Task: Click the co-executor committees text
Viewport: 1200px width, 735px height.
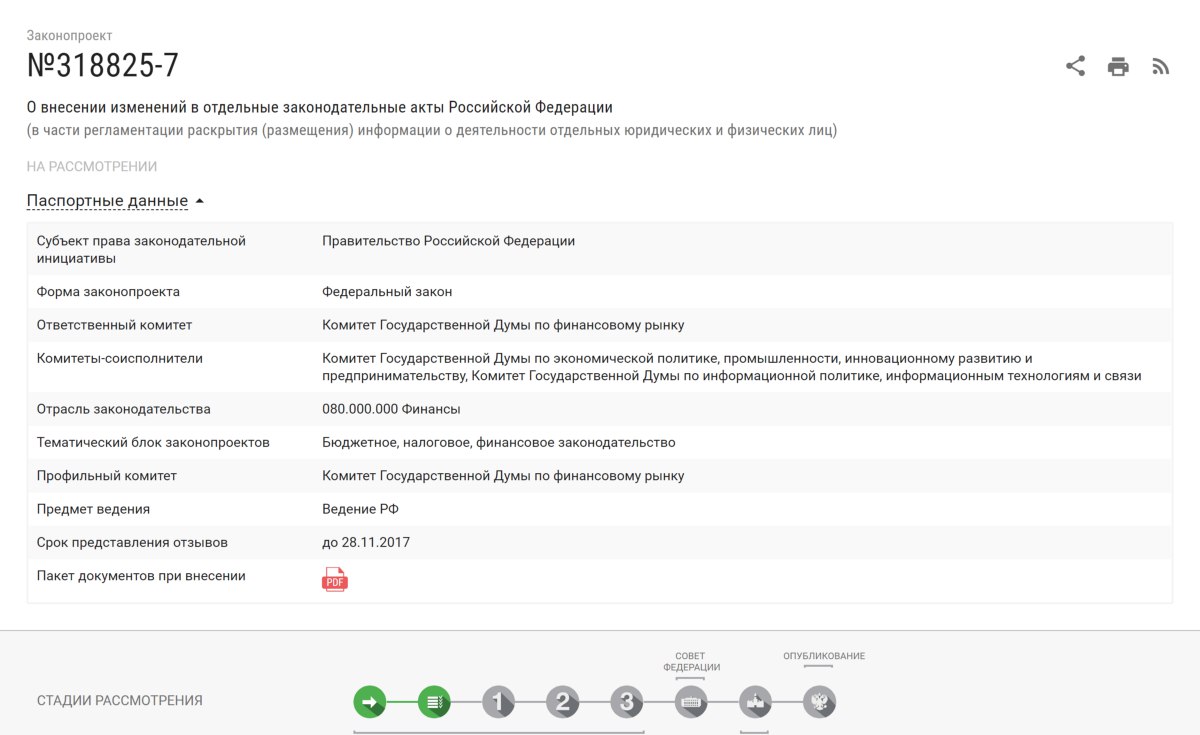Action: (731, 367)
